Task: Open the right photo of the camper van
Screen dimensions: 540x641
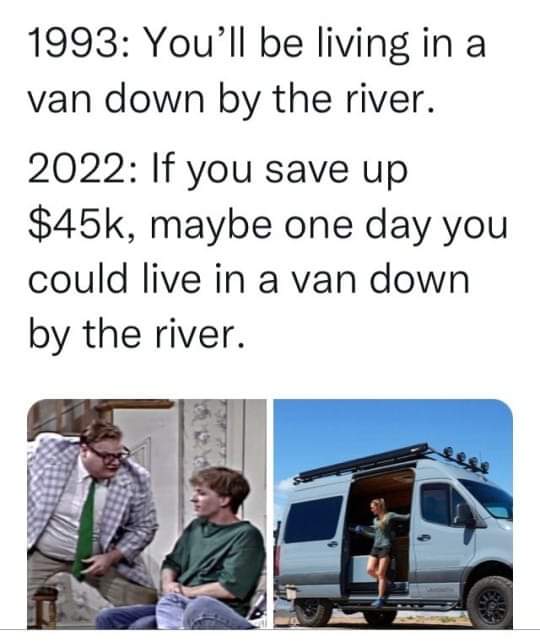Action: pos(393,514)
